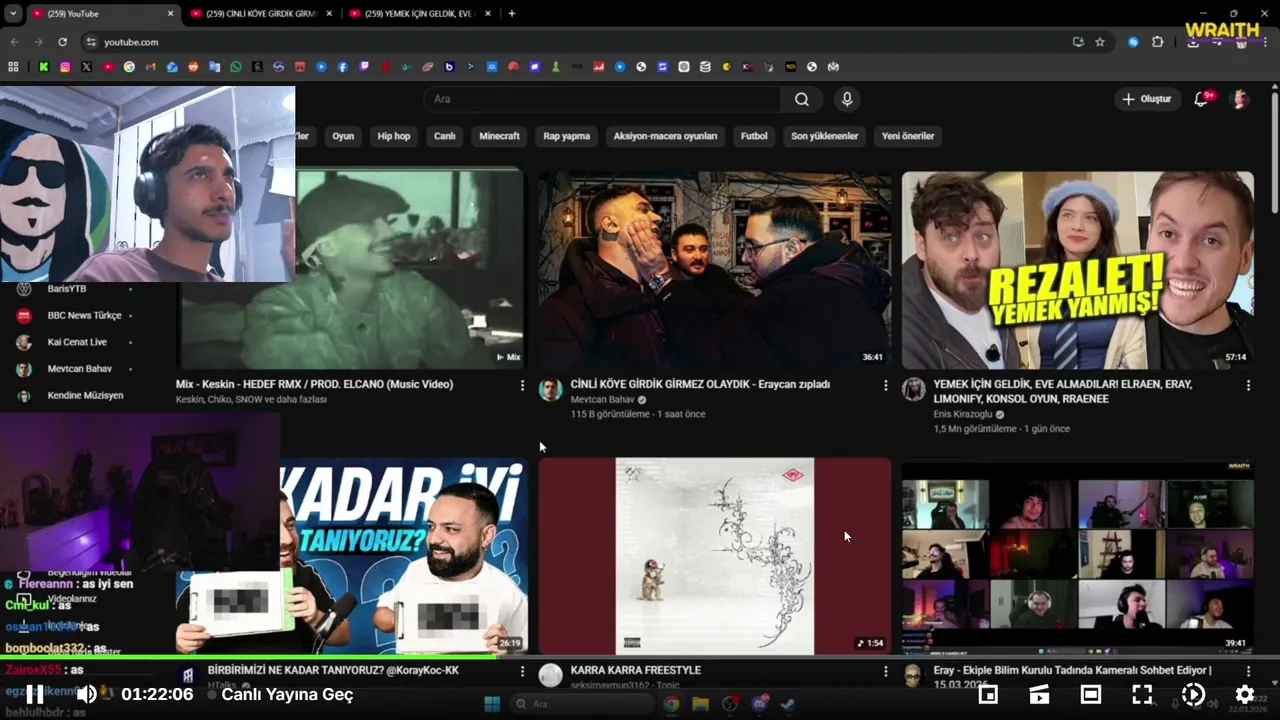Image resolution: width=1280 pixels, height=720 pixels.
Task: Open the notifications bell
Action: (1202, 99)
